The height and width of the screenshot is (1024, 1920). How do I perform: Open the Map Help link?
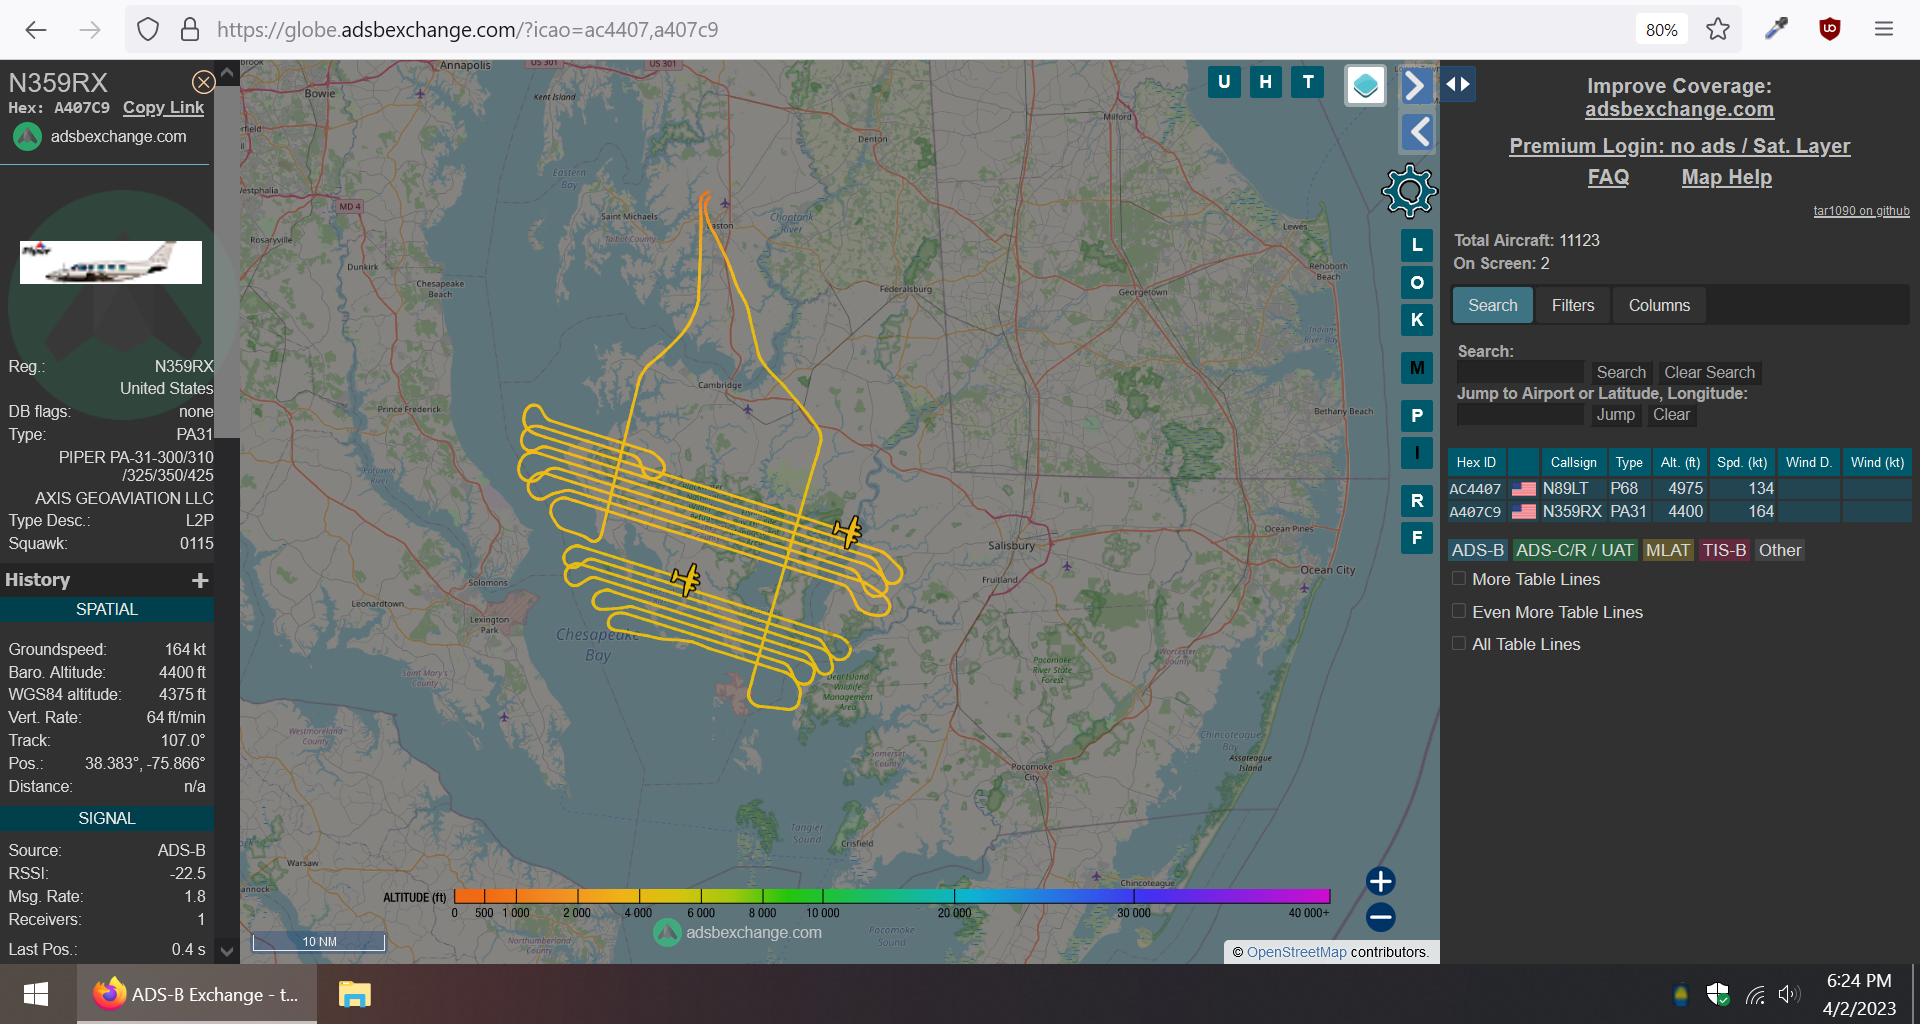coord(1726,177)
